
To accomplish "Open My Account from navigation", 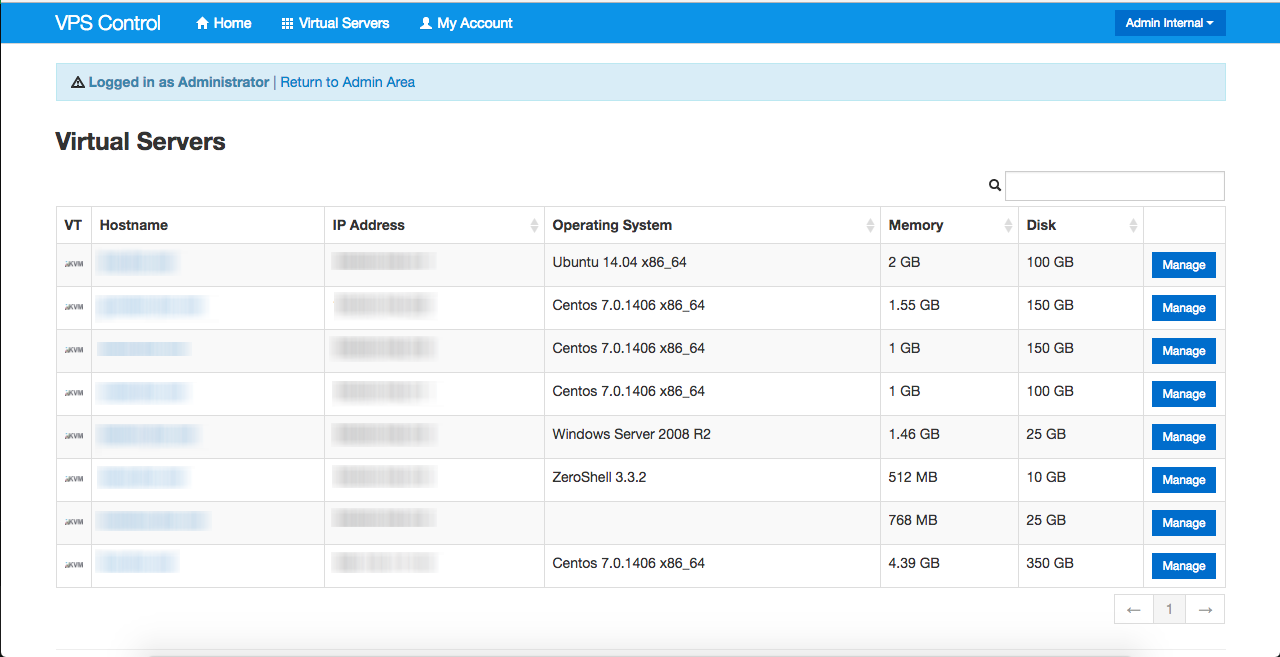I will coord(466,23).
